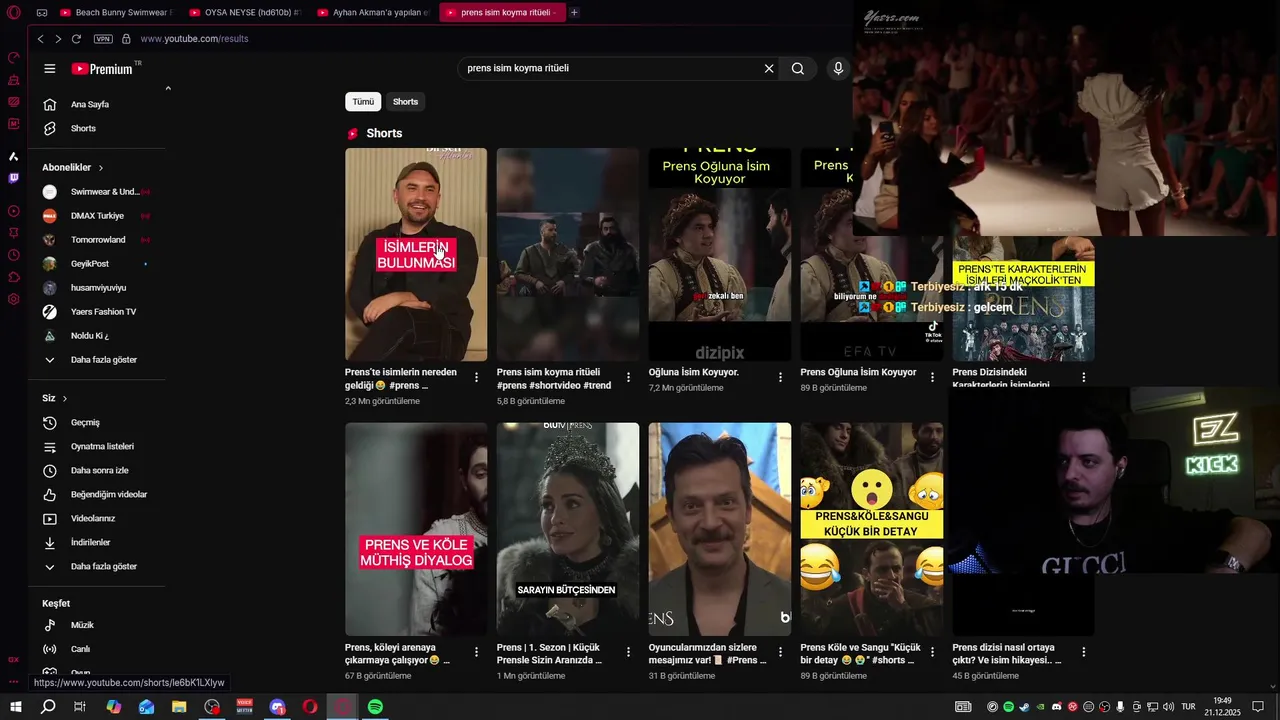The image size is (1280, 720).
Task: Open Canlı live icon under Keşfet
Action: (x=50, y=649)
